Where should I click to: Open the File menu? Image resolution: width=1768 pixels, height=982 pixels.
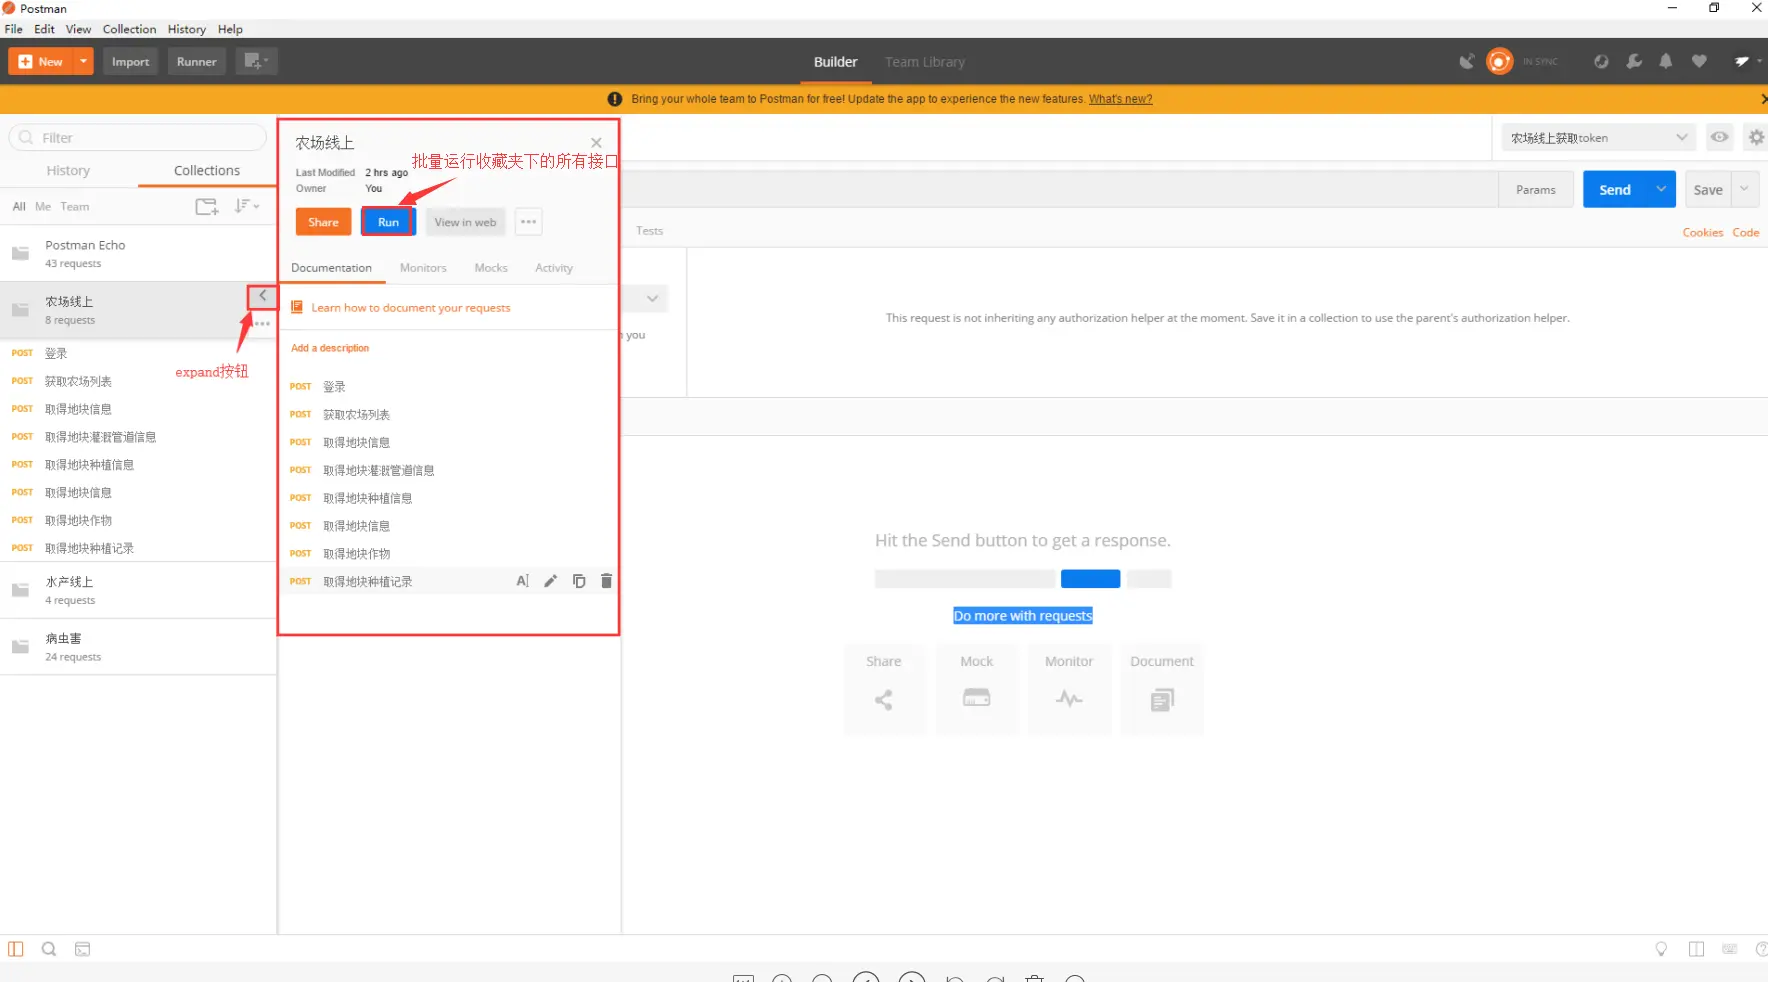pos(14,29)
